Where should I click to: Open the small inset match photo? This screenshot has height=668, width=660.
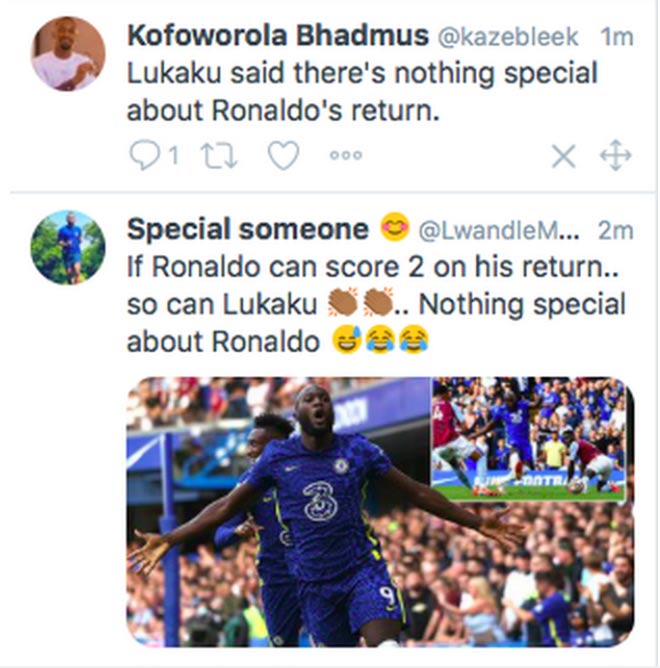point(528,438)
